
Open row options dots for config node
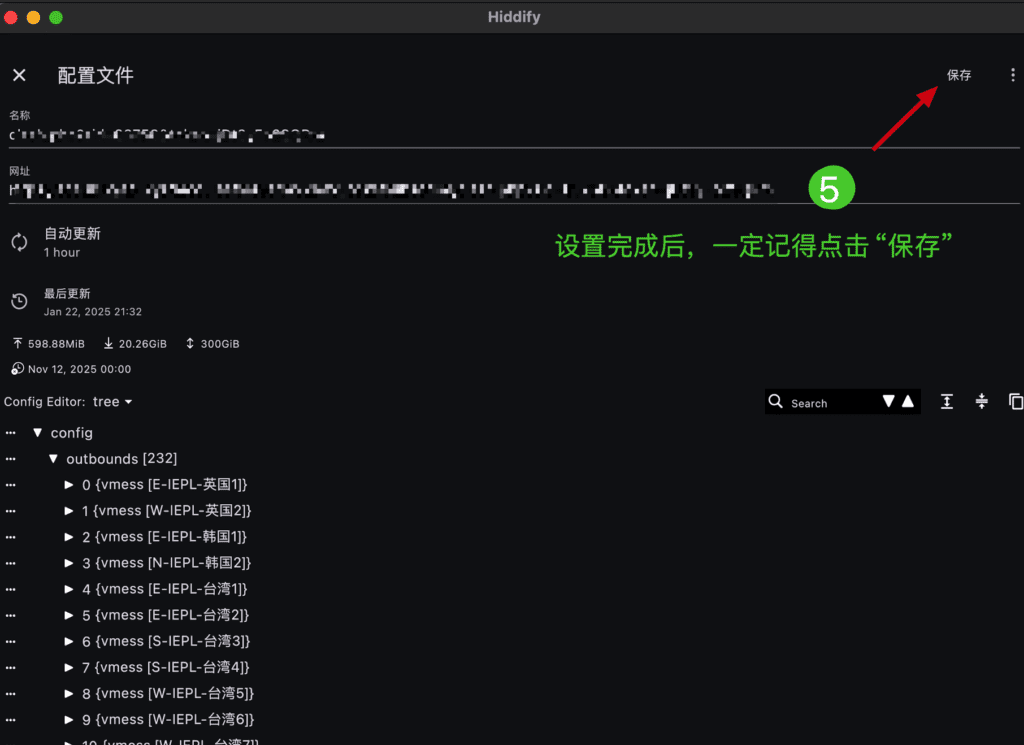[x=10, y=433]
